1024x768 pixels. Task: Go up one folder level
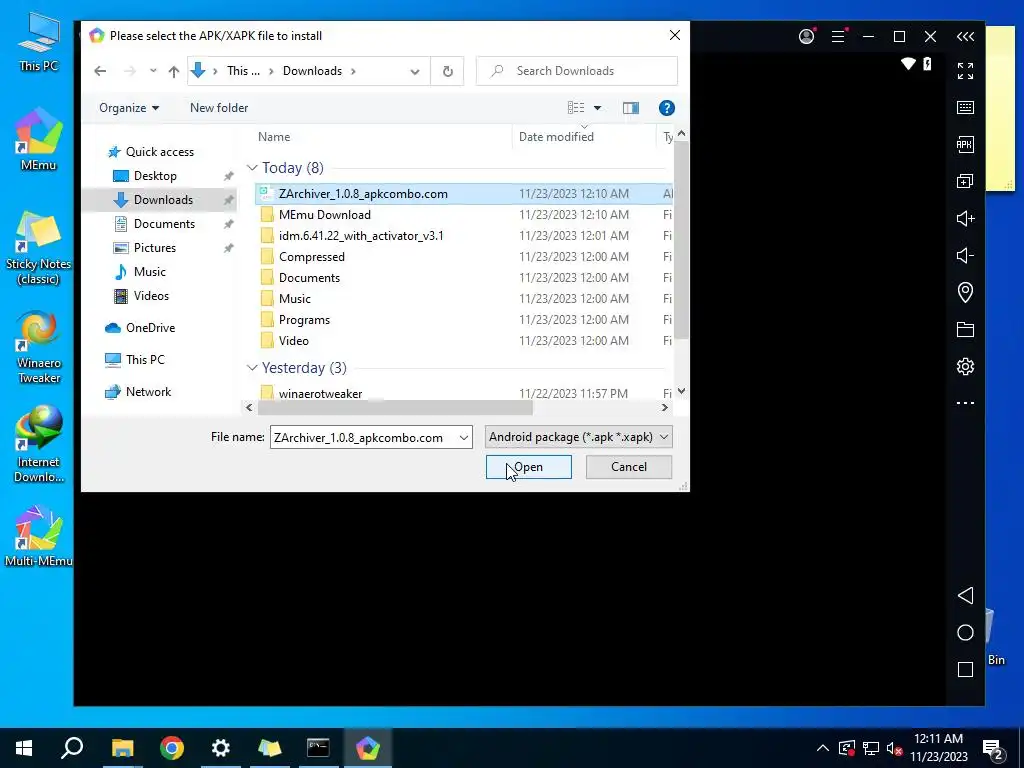[x=173, y=71]
